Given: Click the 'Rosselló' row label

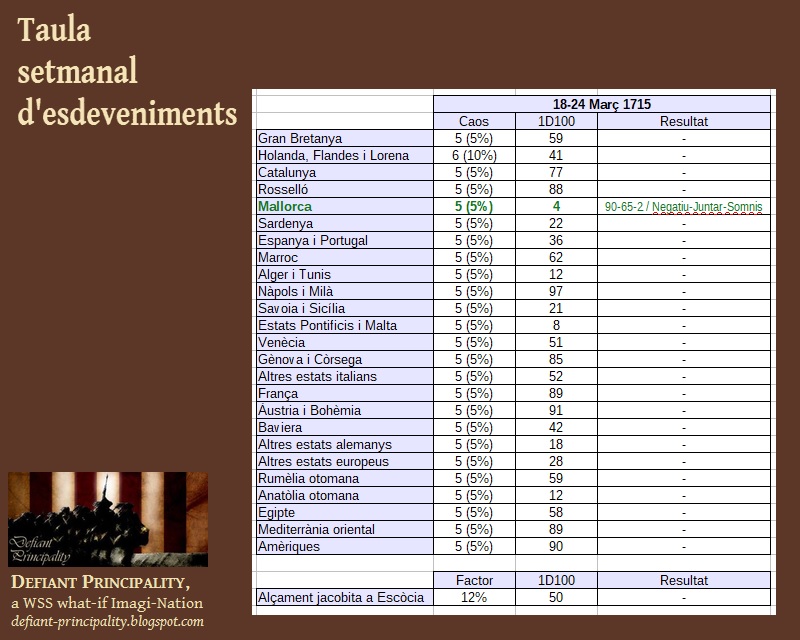Looking at the screenshot, I should click(x=344, y=189).
